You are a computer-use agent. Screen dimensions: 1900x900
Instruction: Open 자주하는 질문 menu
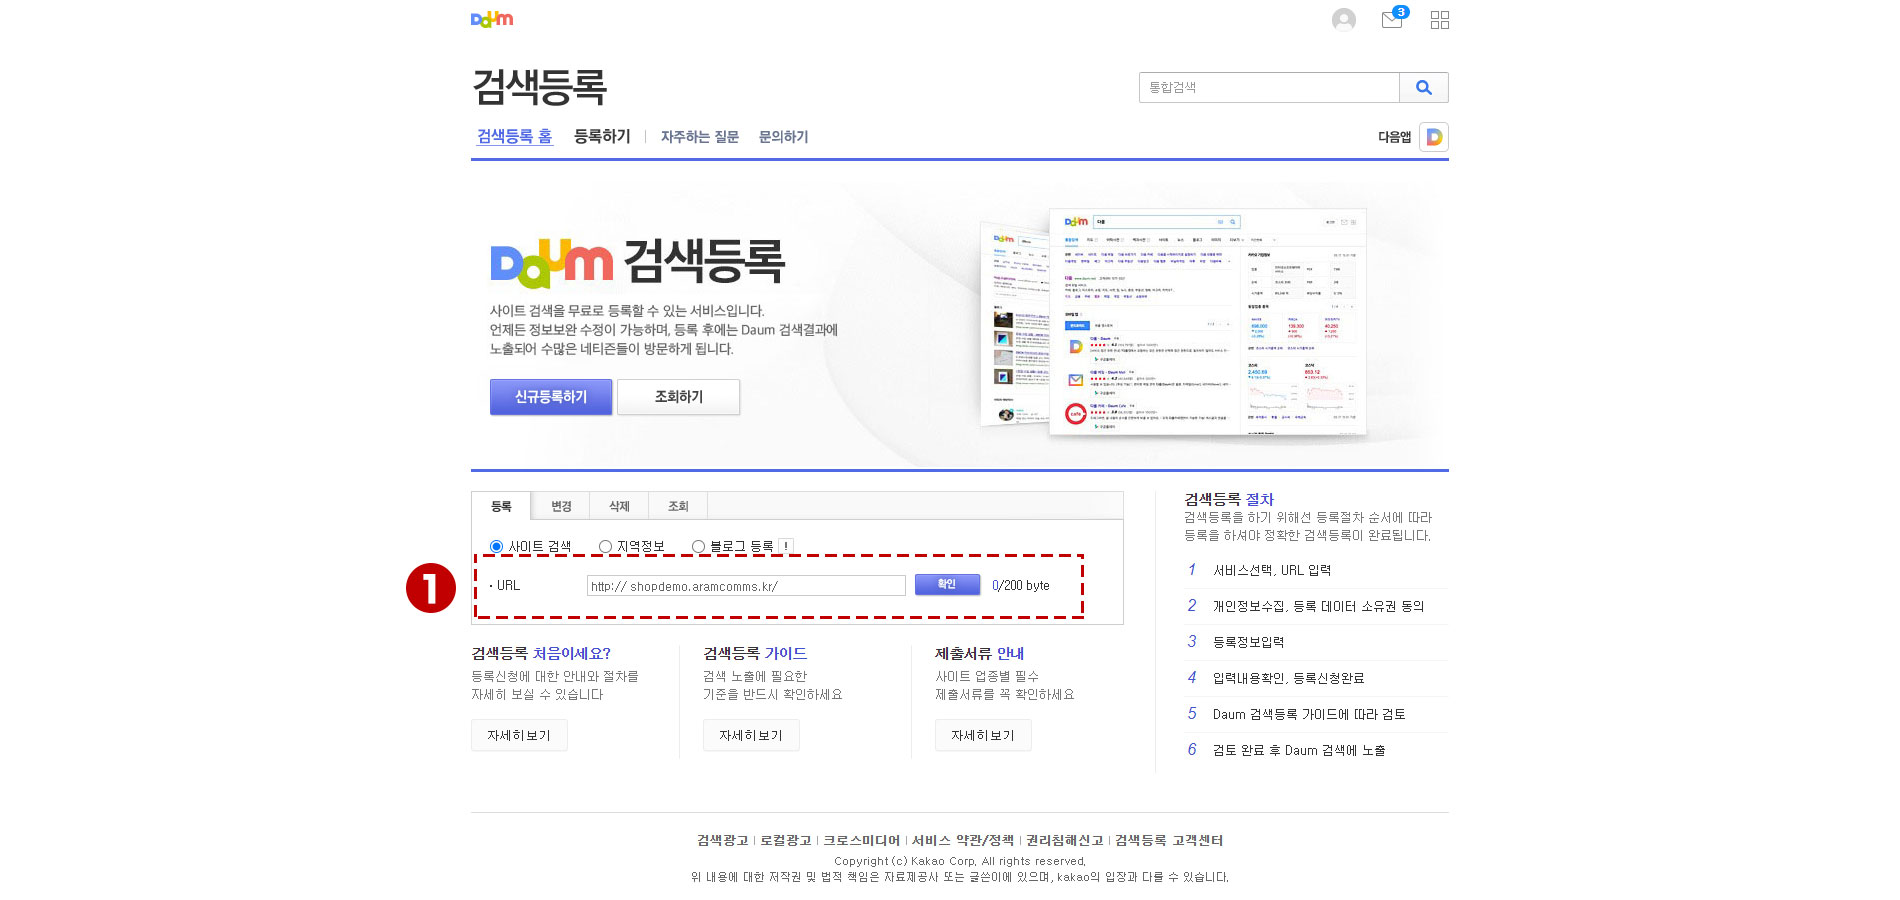click(700, 137)
